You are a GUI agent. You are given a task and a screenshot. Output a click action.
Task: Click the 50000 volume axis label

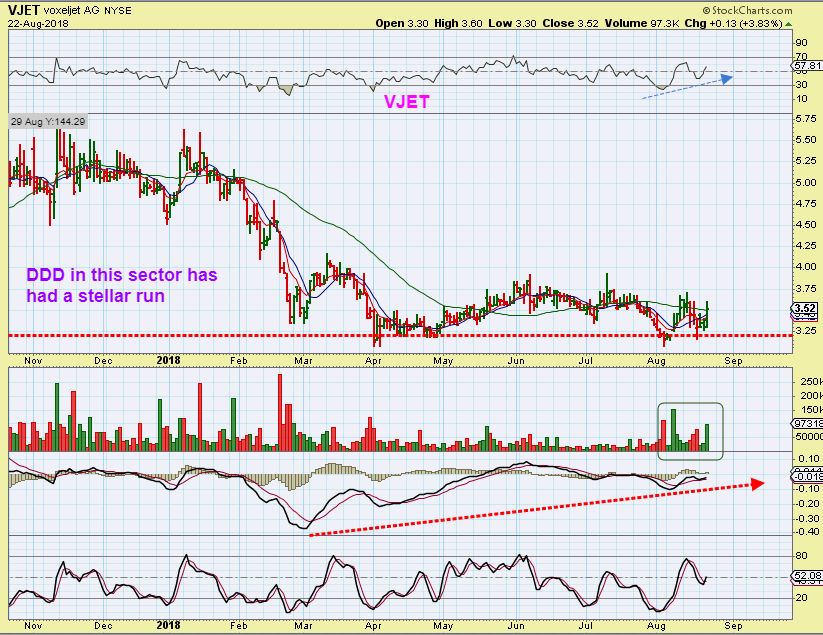tap(809, 437)
